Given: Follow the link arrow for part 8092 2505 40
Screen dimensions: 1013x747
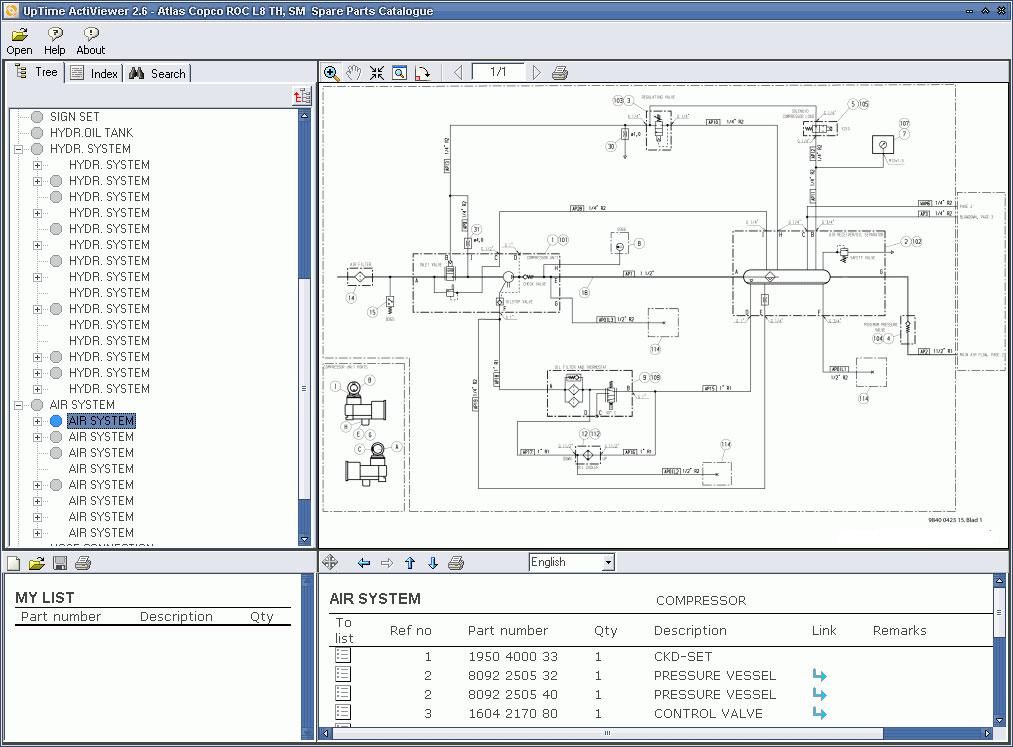Looking at the screenshot, I should tap(819, 695).
